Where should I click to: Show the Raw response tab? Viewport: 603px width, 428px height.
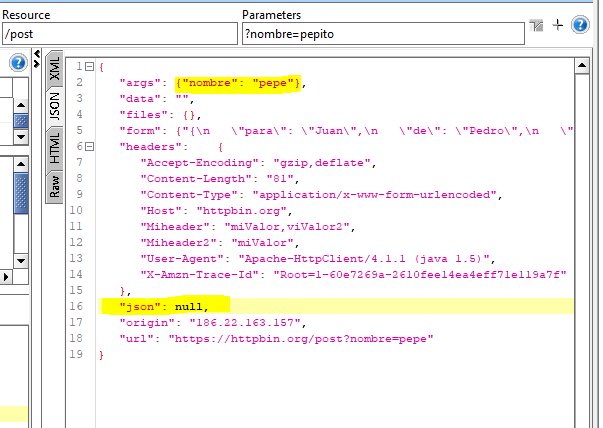click(x=55, y=182)
